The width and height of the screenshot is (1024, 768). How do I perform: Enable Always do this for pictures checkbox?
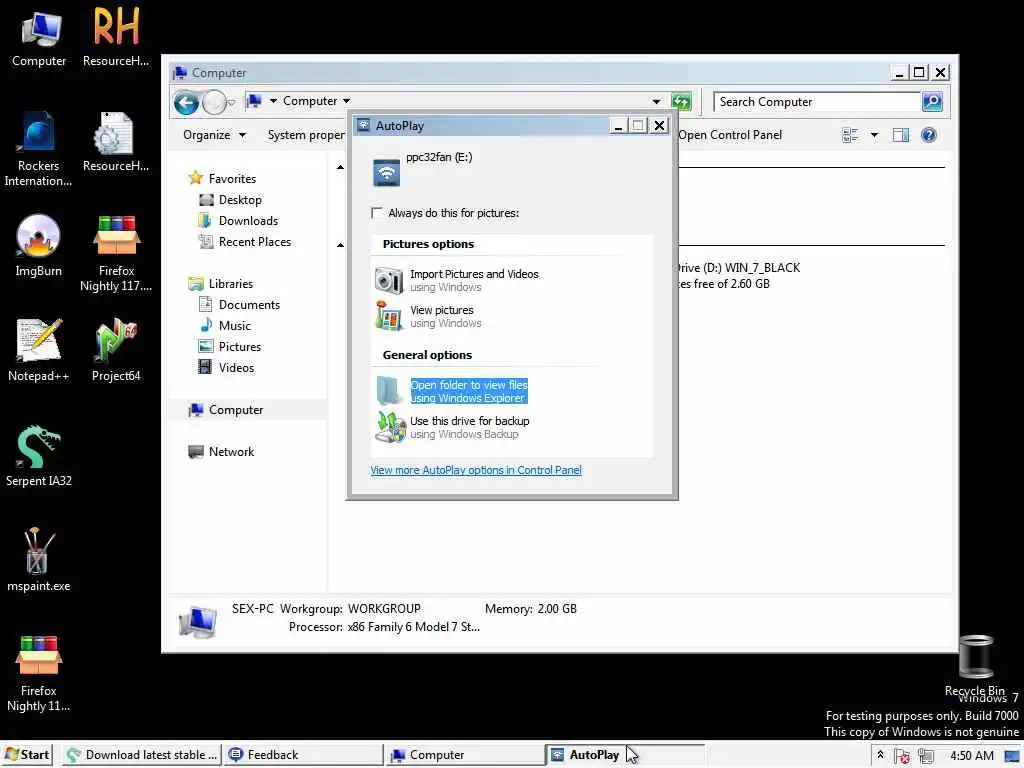[377, 213]
